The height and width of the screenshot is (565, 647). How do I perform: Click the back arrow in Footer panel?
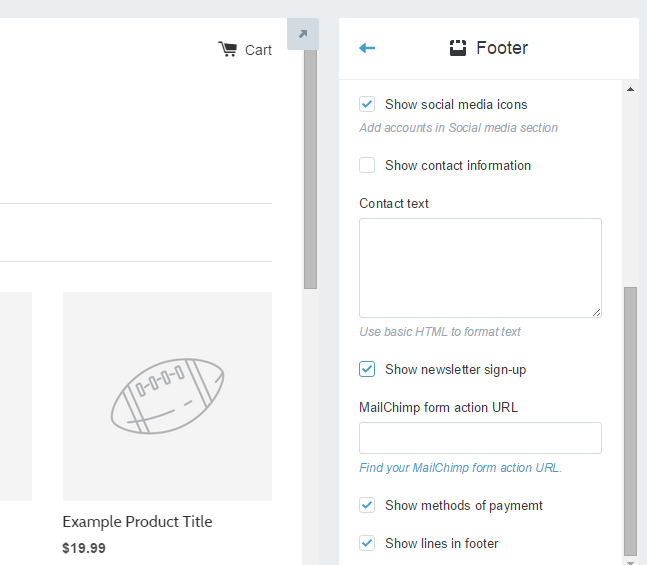367,48
